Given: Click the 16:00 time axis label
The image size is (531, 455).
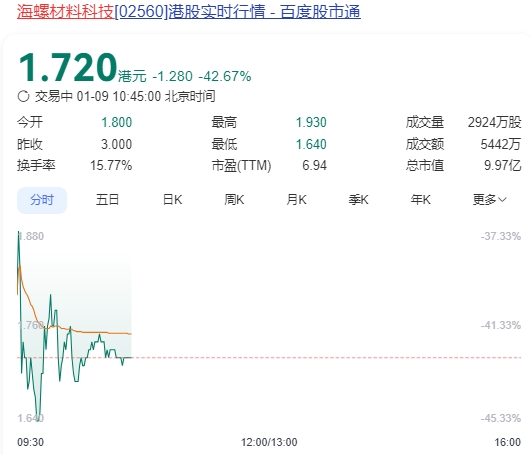Looking at the screenshot, I should 507,442.
